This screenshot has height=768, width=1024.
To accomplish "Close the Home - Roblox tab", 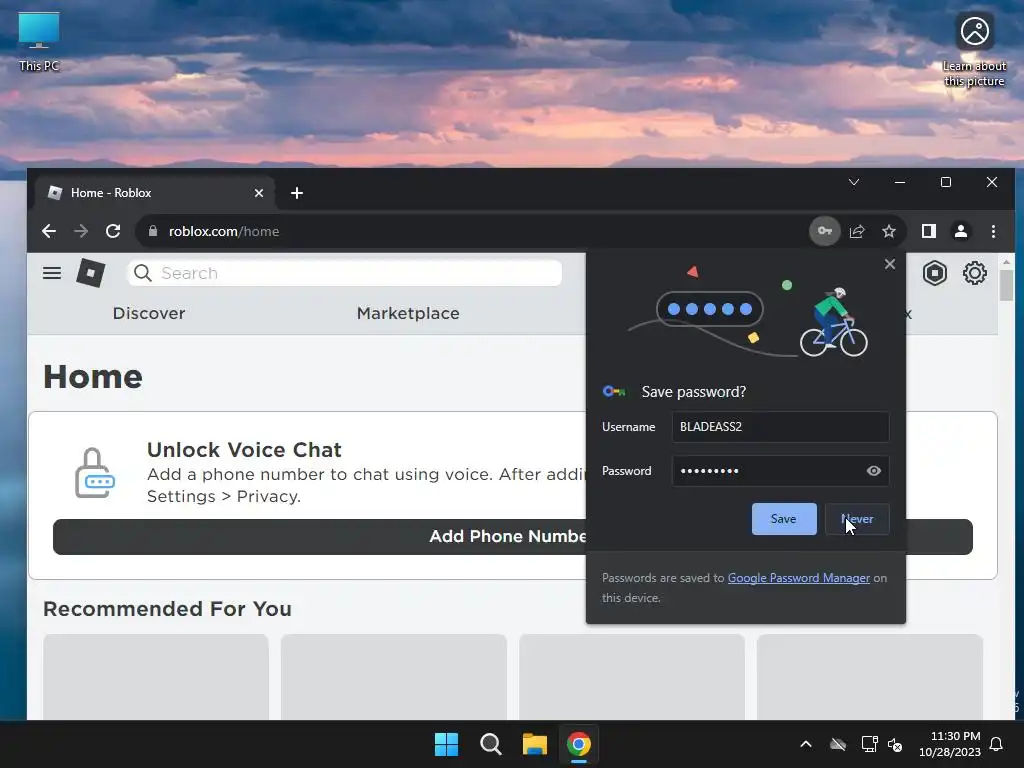I will pos(259,193).
